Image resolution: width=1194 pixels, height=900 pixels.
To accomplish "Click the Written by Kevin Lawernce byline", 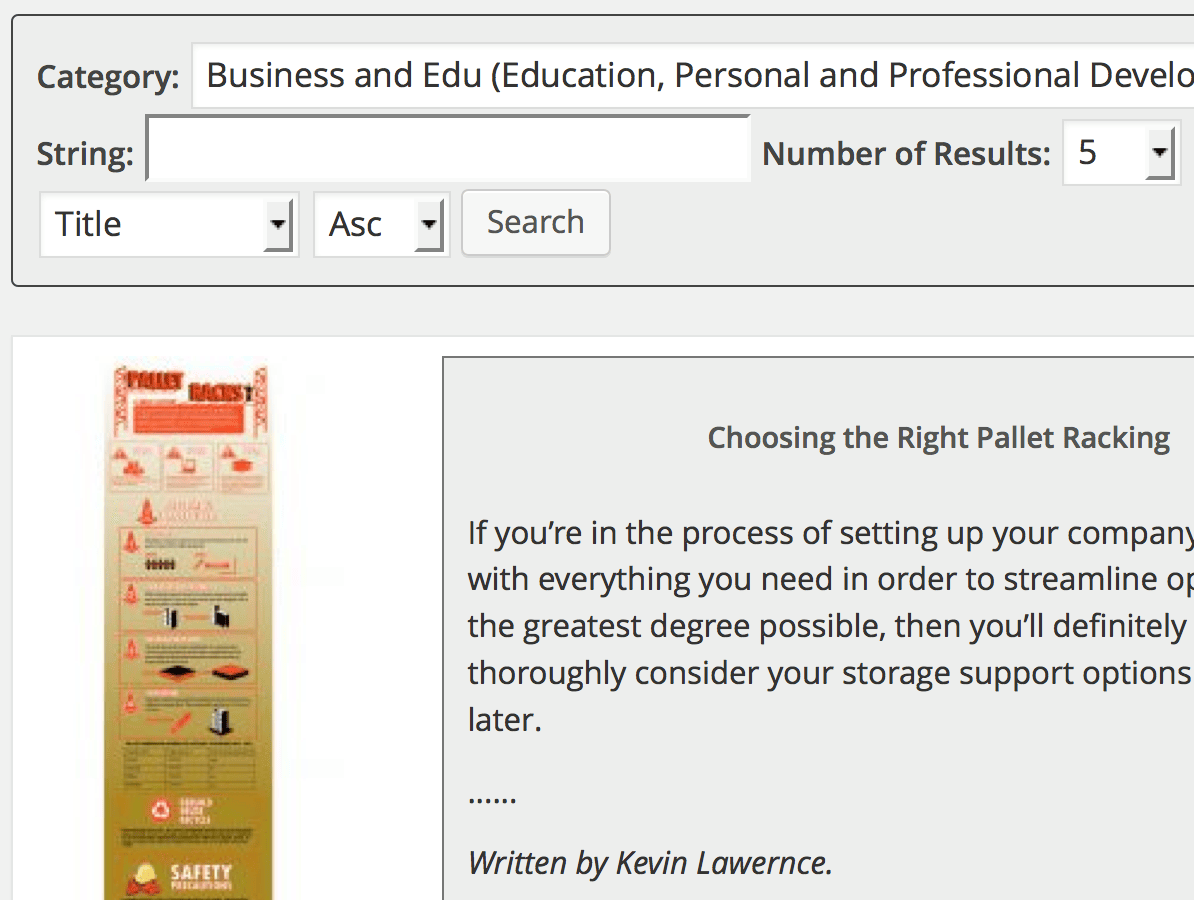I will tap(650, 862).
